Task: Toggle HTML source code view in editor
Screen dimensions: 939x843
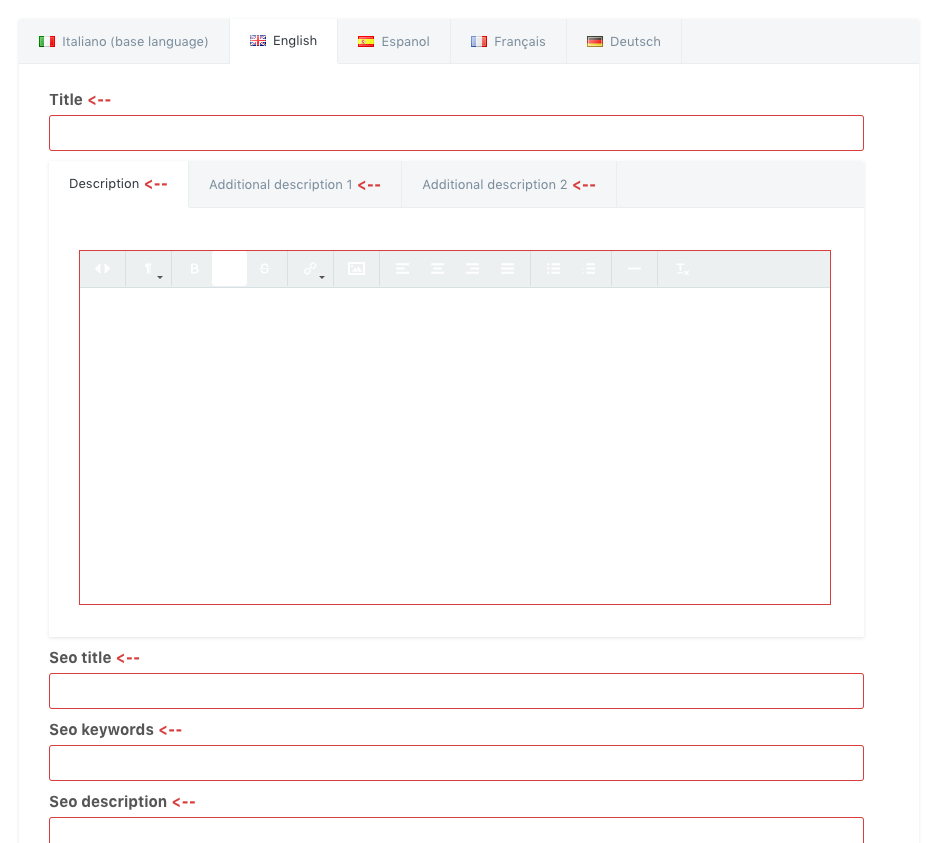Action: pos(102,269)
